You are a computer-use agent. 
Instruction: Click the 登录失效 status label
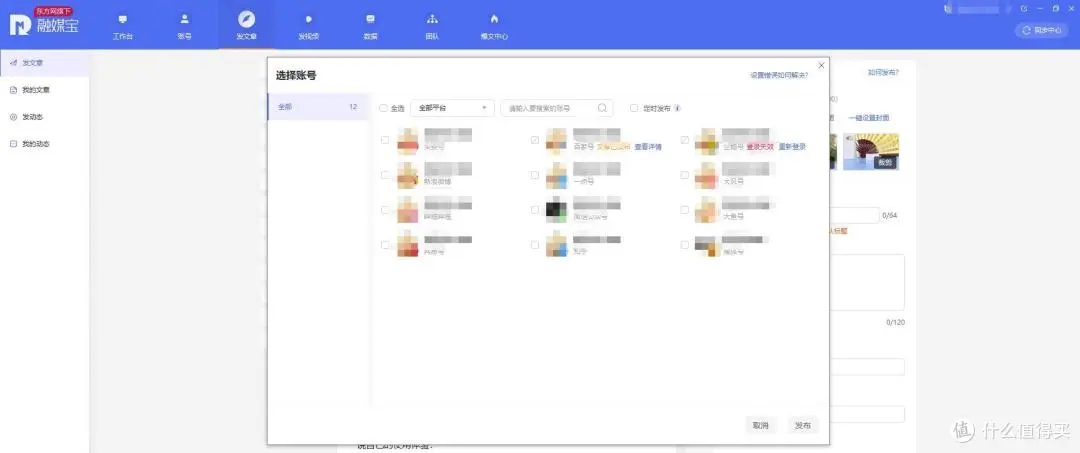pyautogui.click(x=760, y=147)
